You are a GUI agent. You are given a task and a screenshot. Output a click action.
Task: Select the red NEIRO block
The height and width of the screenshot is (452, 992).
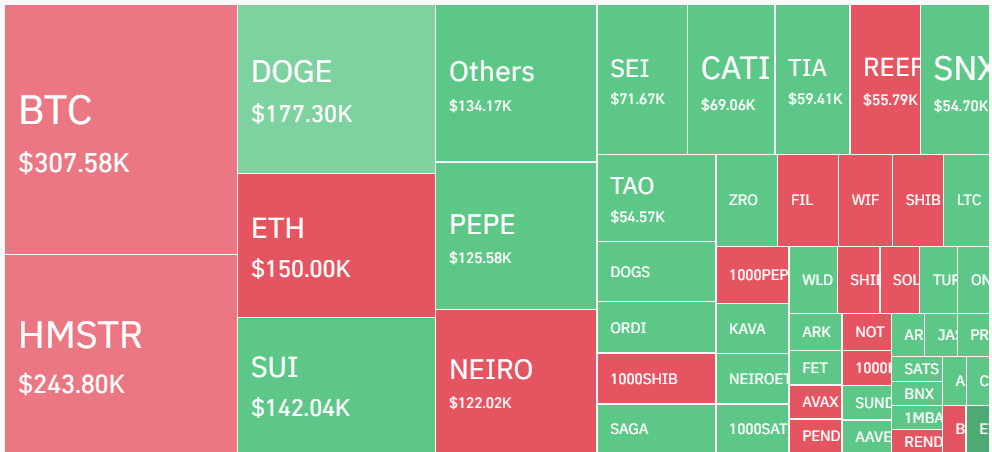tap(515, 381)
